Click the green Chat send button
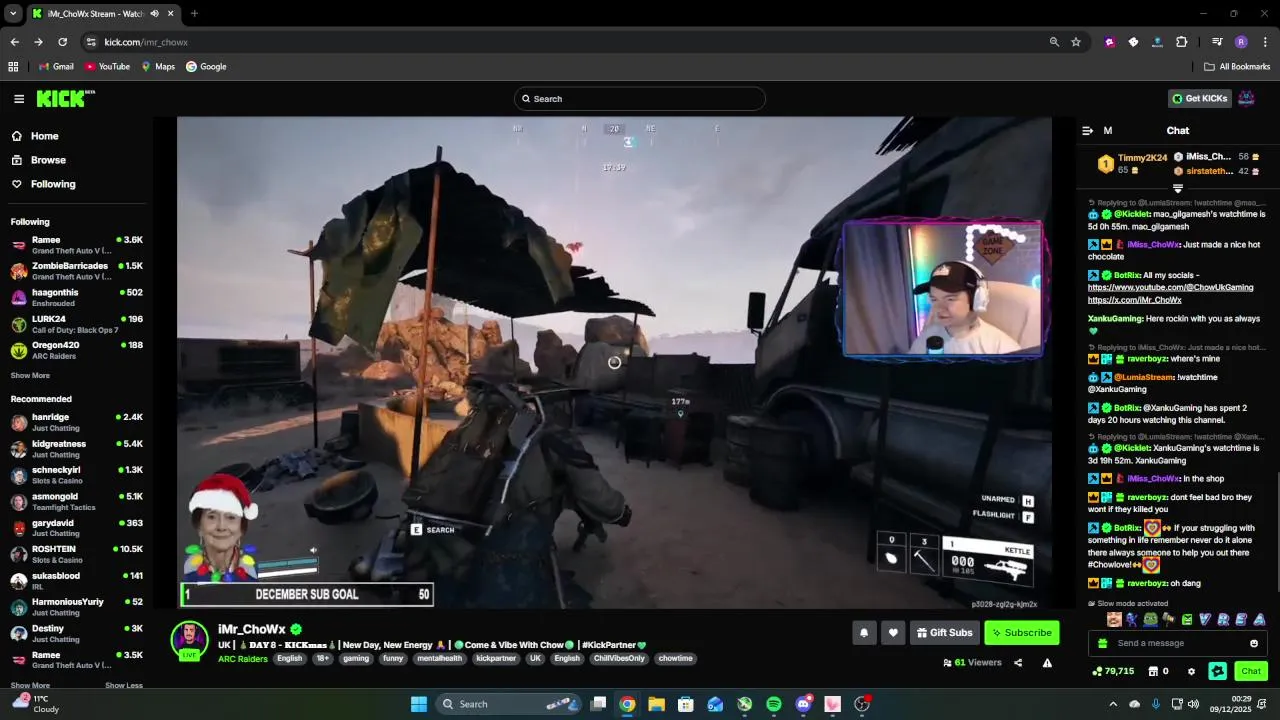1280x720 pixels. pos(1251,671)
